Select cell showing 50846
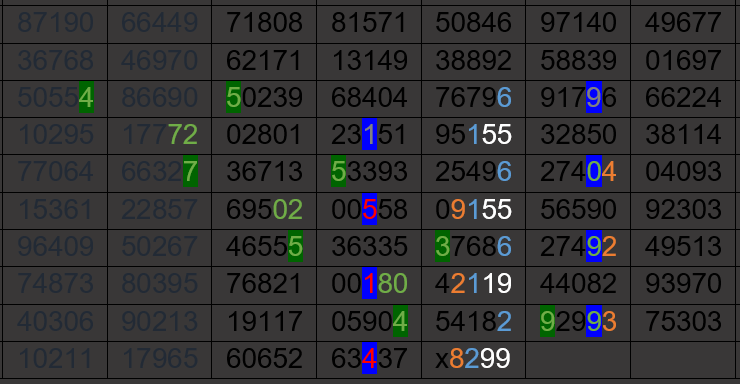This screenshot has width=740, height=384. [x=473, y=24]
